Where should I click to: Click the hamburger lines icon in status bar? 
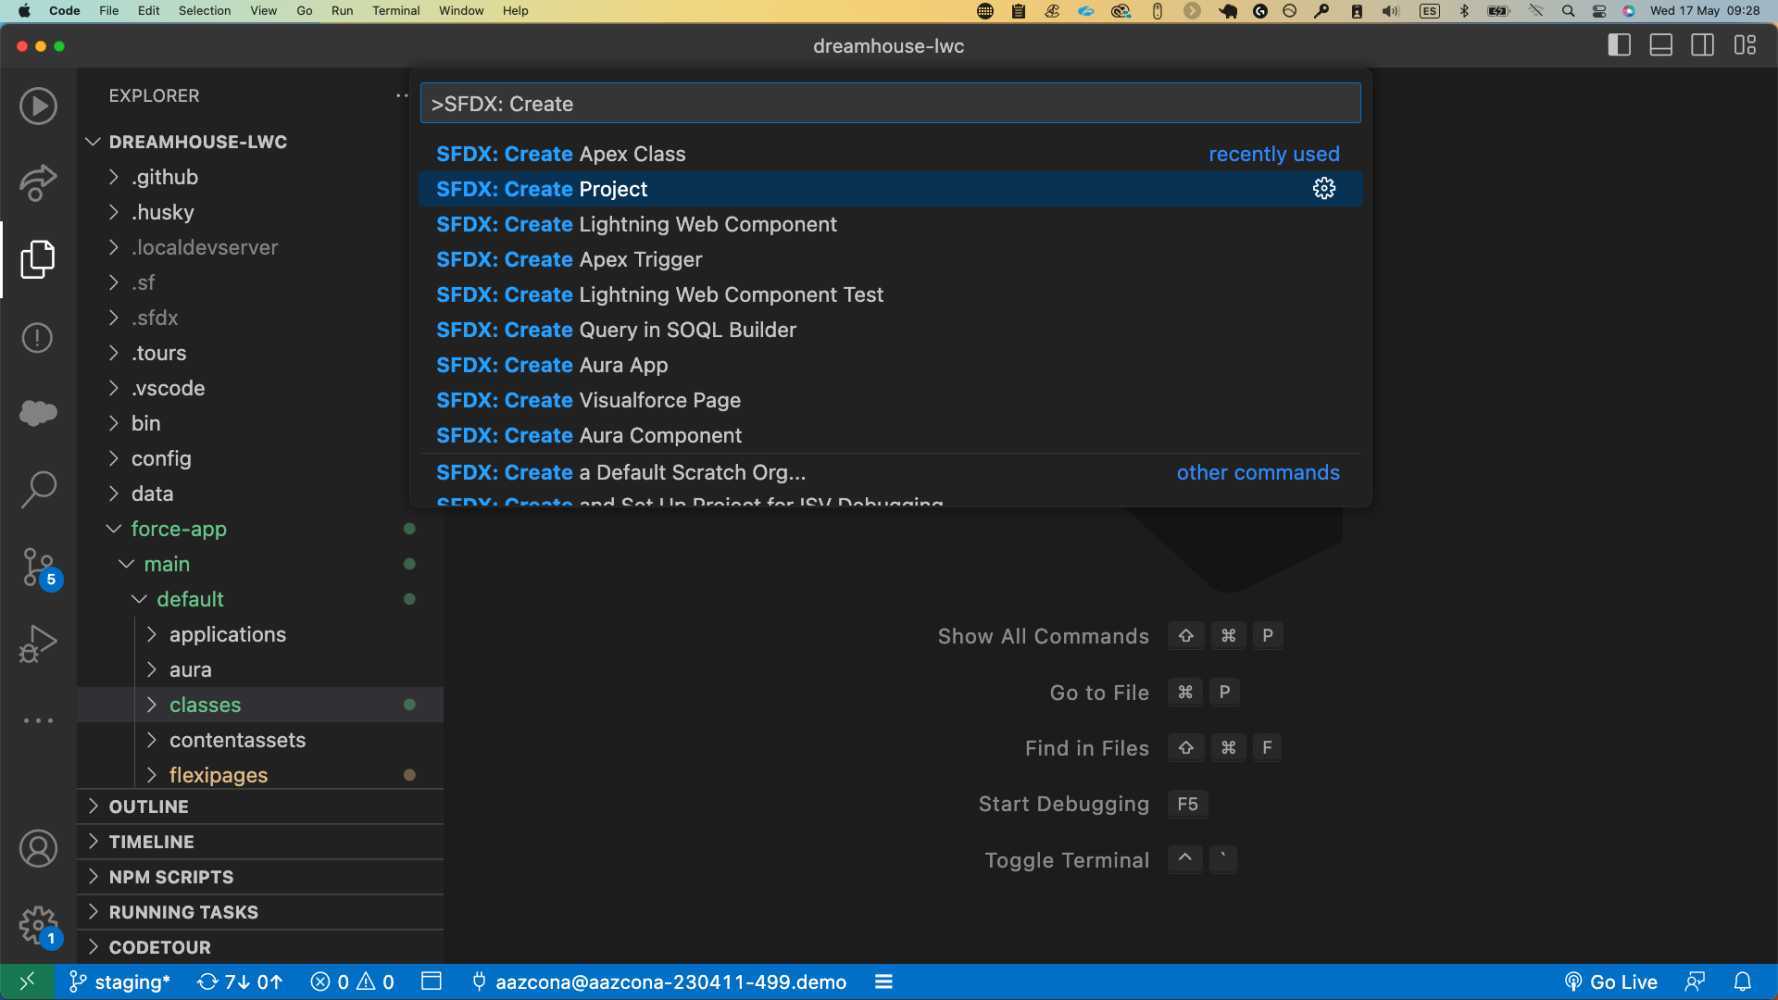tap(884, 982)
